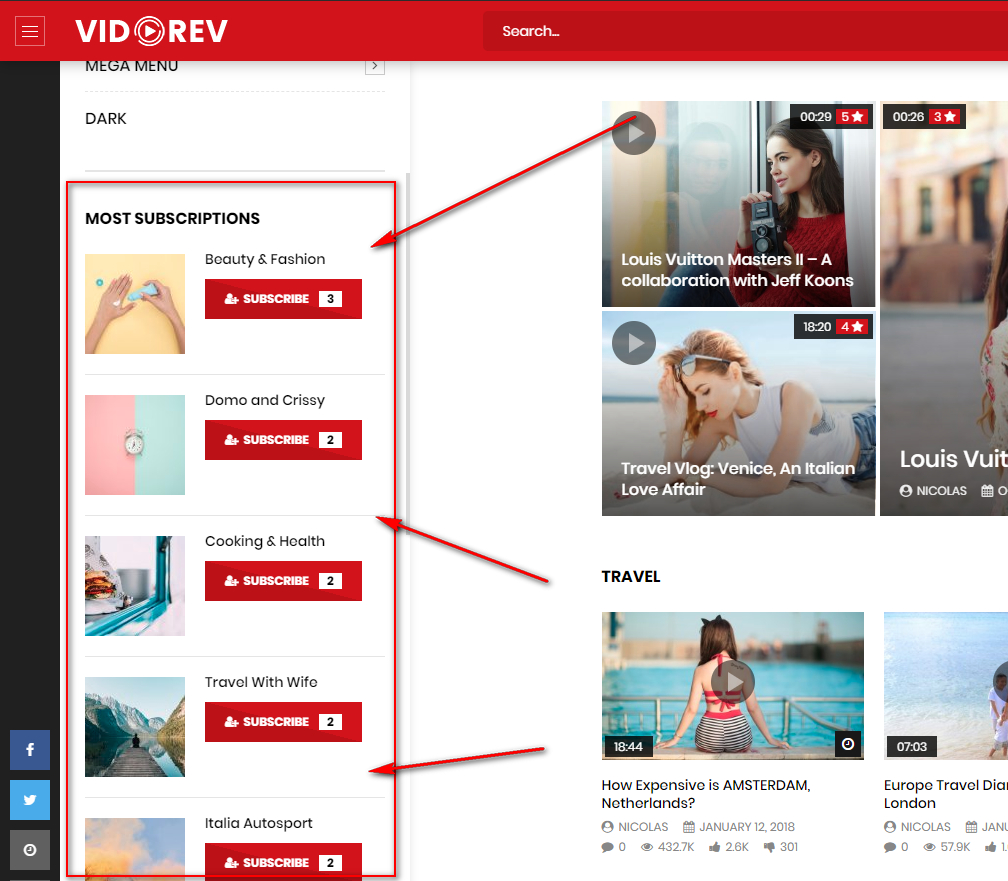The width and height of the screenshot is (1008, 881).
Task: Open the Travel With Wife channel thumbnail
Action: (135, 727)
